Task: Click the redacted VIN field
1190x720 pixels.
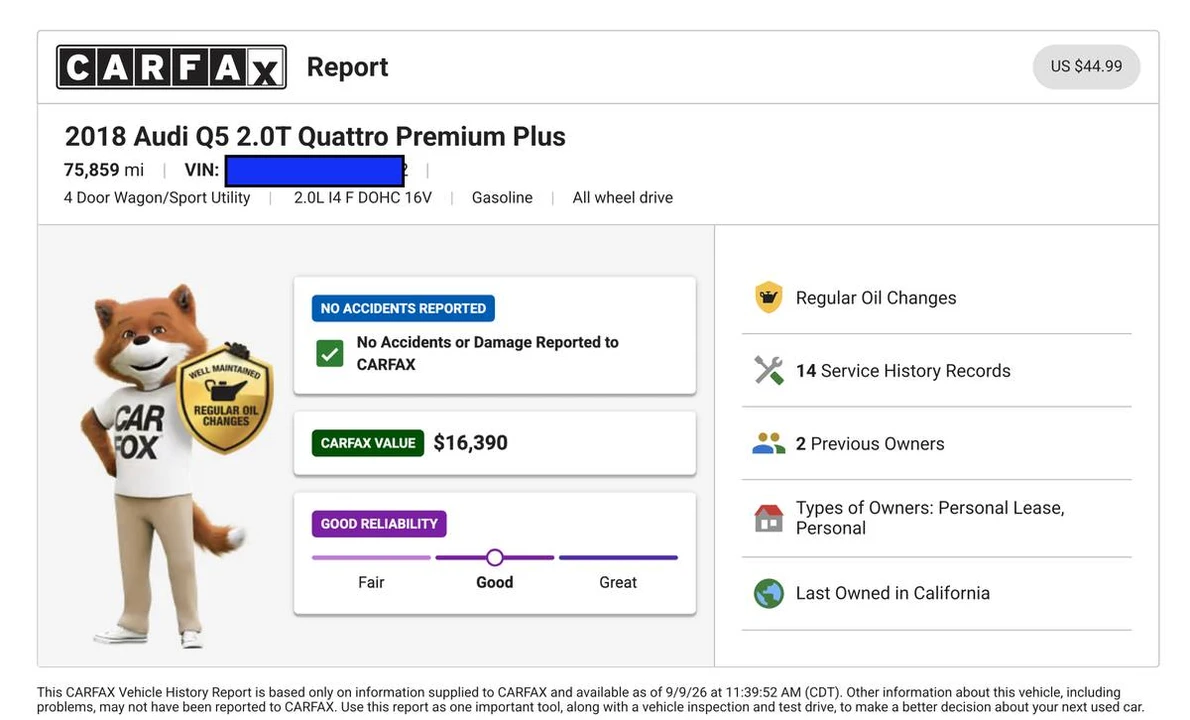Action: (314, 171)
